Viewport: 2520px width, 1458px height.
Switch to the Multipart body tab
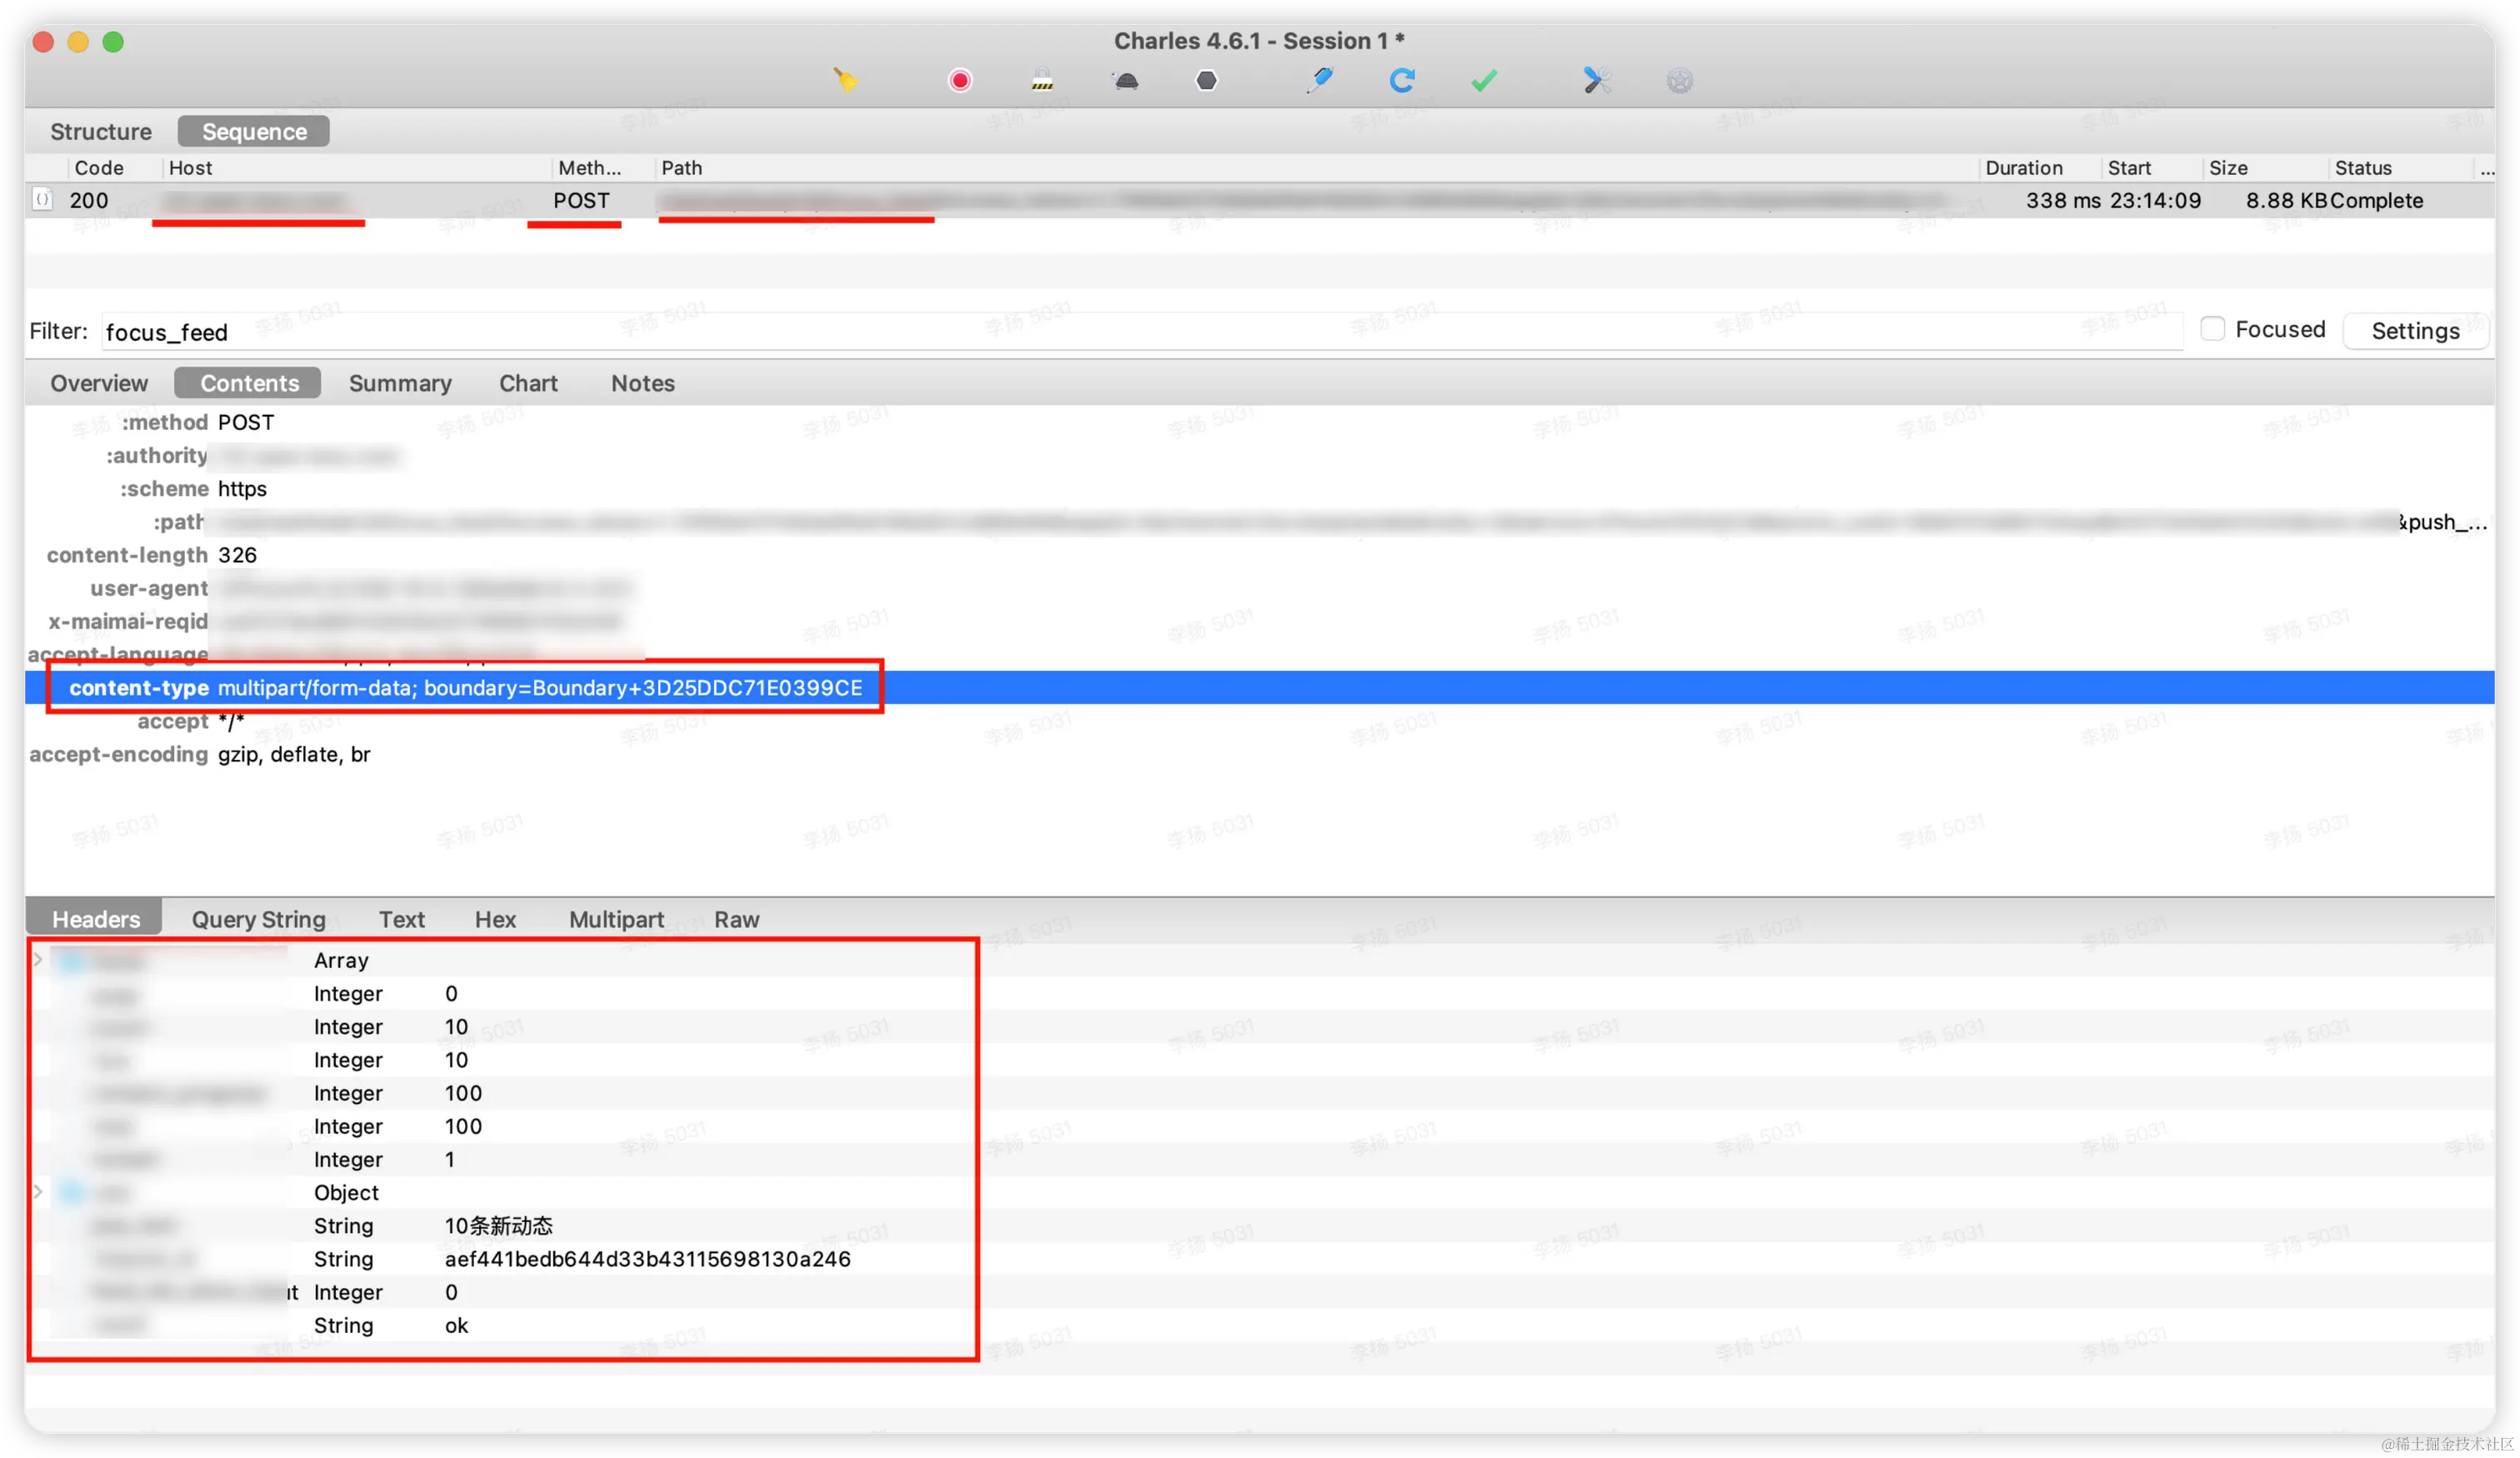click(616, 919)
